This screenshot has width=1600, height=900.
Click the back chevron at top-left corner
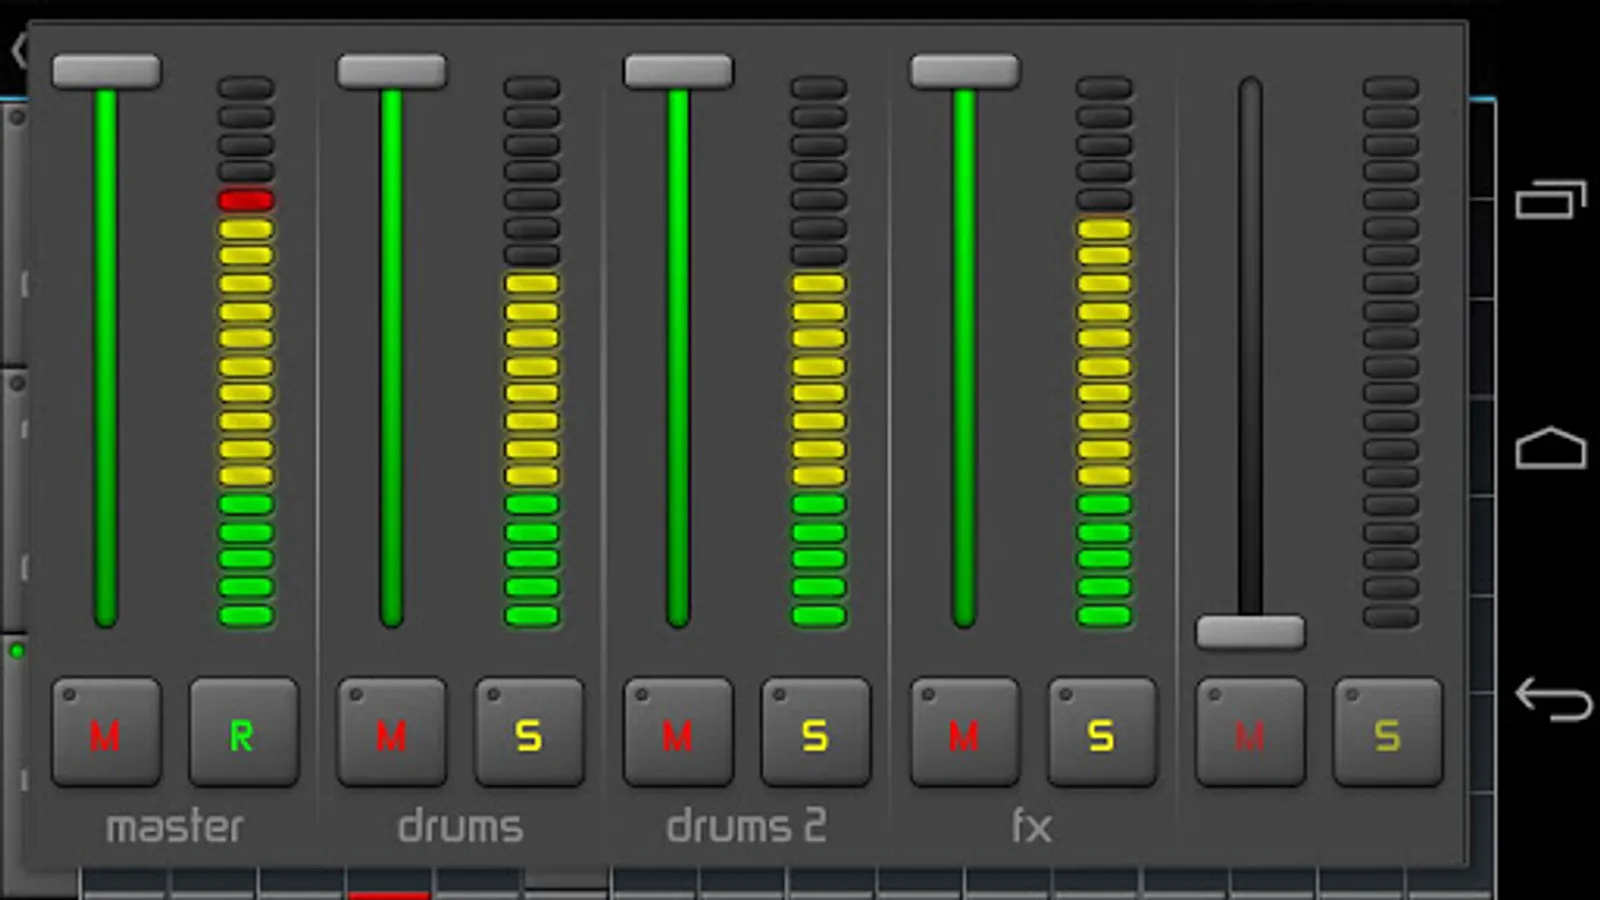pos(19,50)
